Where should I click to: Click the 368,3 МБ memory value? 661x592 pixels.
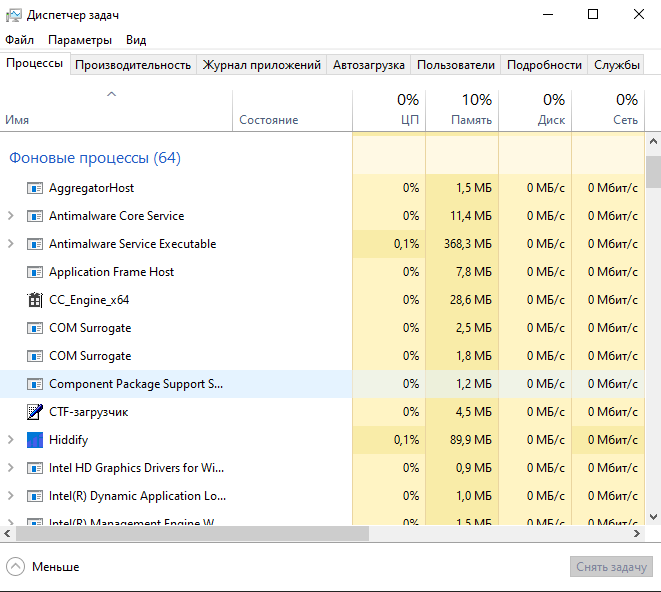468,244
